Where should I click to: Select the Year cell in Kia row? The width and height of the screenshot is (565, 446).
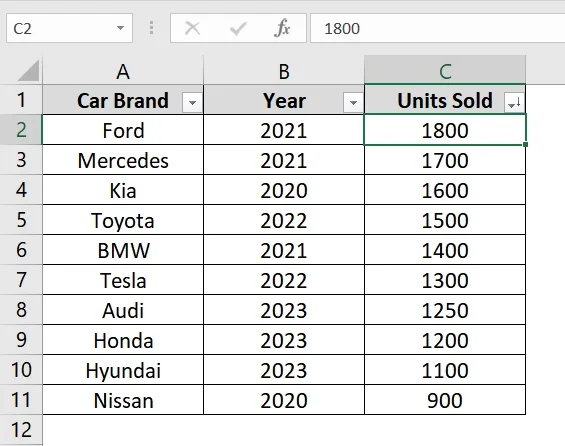point(284,189)
